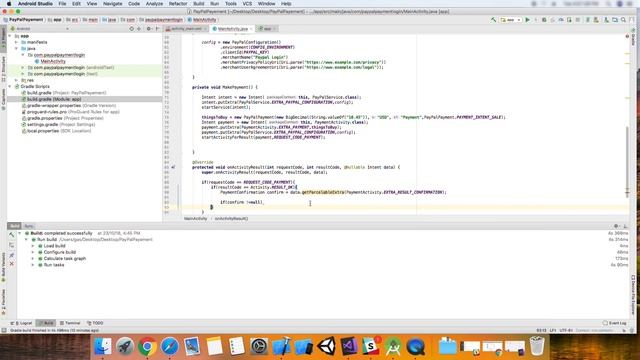
Task: Click the override gutter icon beside onActivityResult
Action: pyautogui.click(x=173, y=167)
